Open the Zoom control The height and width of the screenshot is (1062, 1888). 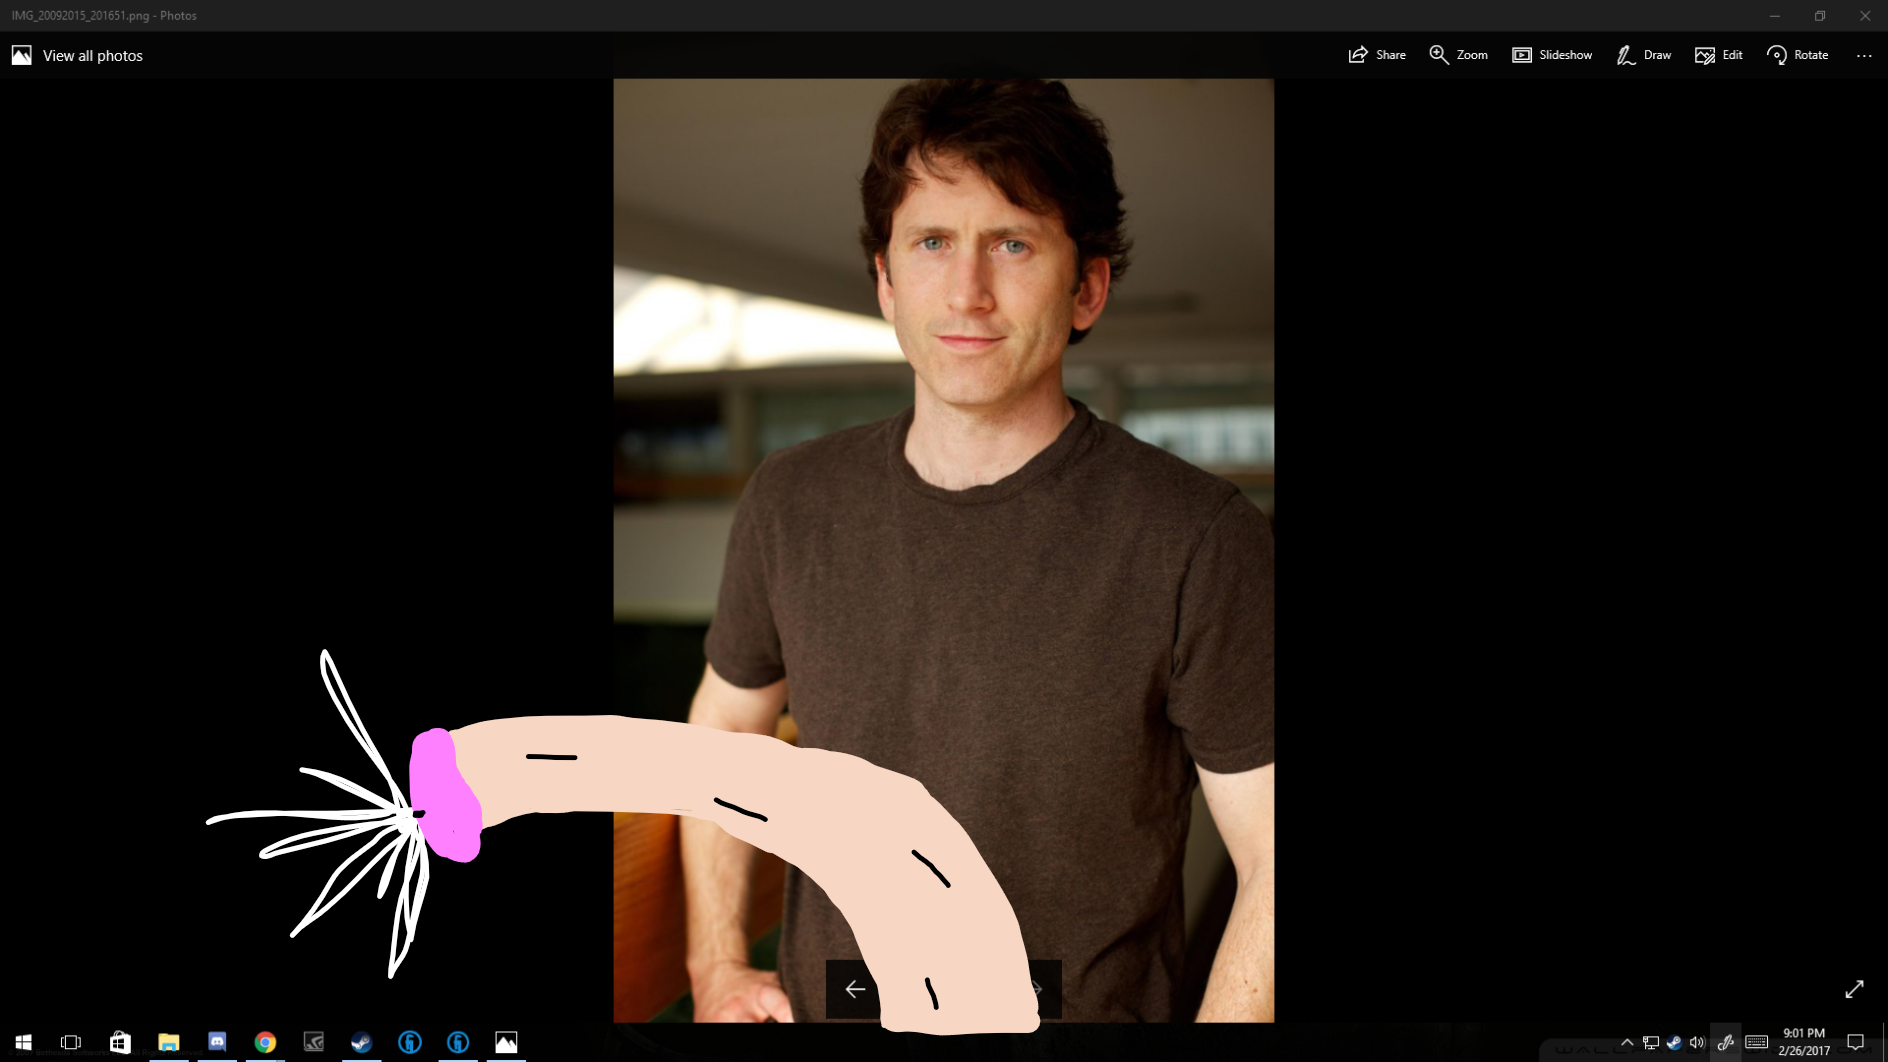(x=1458, y=55)
